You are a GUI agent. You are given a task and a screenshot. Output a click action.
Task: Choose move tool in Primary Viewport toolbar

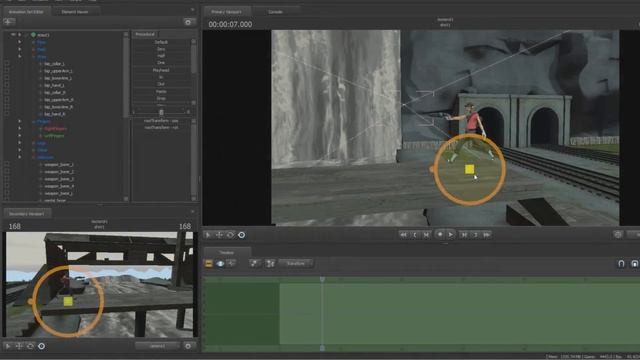pos(219,235)
